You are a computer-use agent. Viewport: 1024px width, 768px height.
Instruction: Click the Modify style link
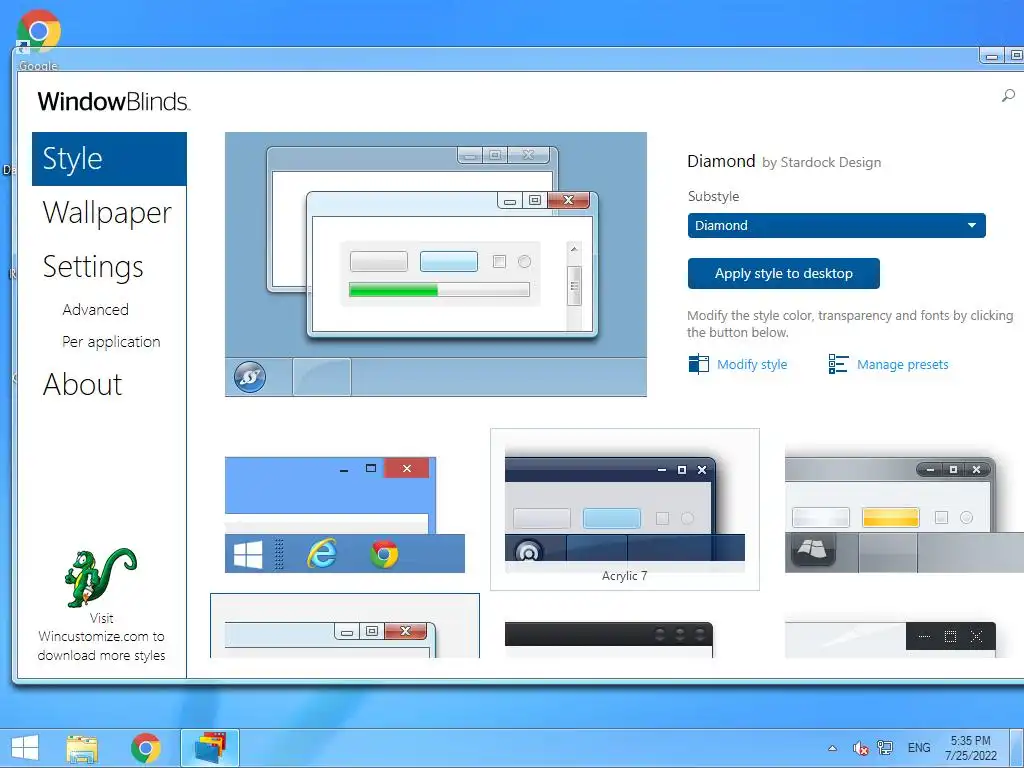(x=752, y=364)
